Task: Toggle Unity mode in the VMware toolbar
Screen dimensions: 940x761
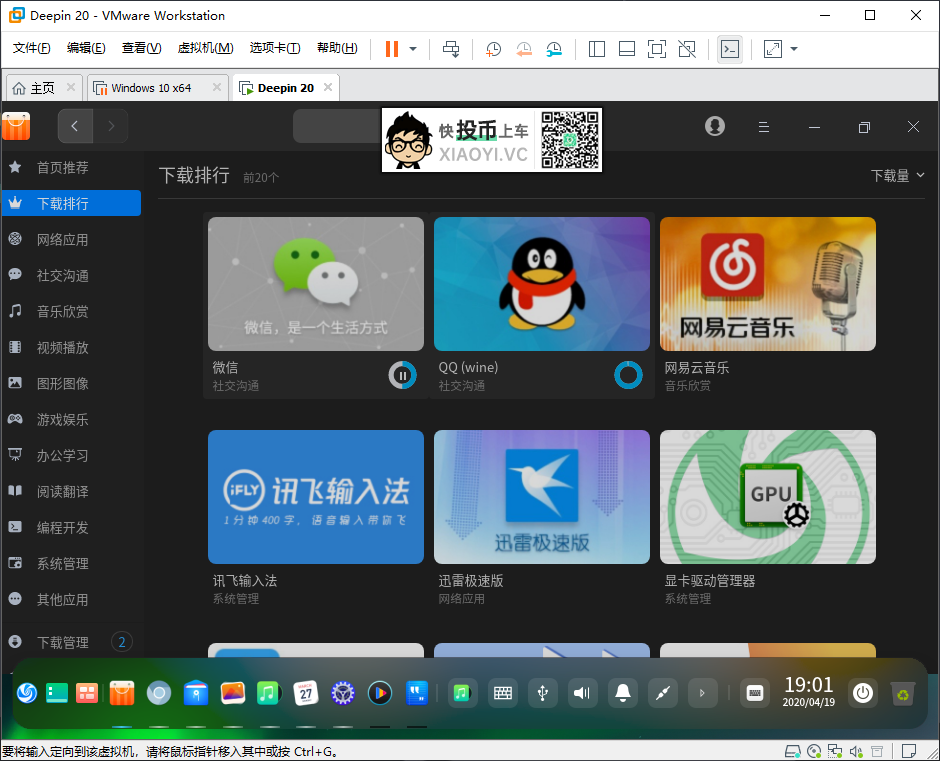Action: click(x=686, y=48)
